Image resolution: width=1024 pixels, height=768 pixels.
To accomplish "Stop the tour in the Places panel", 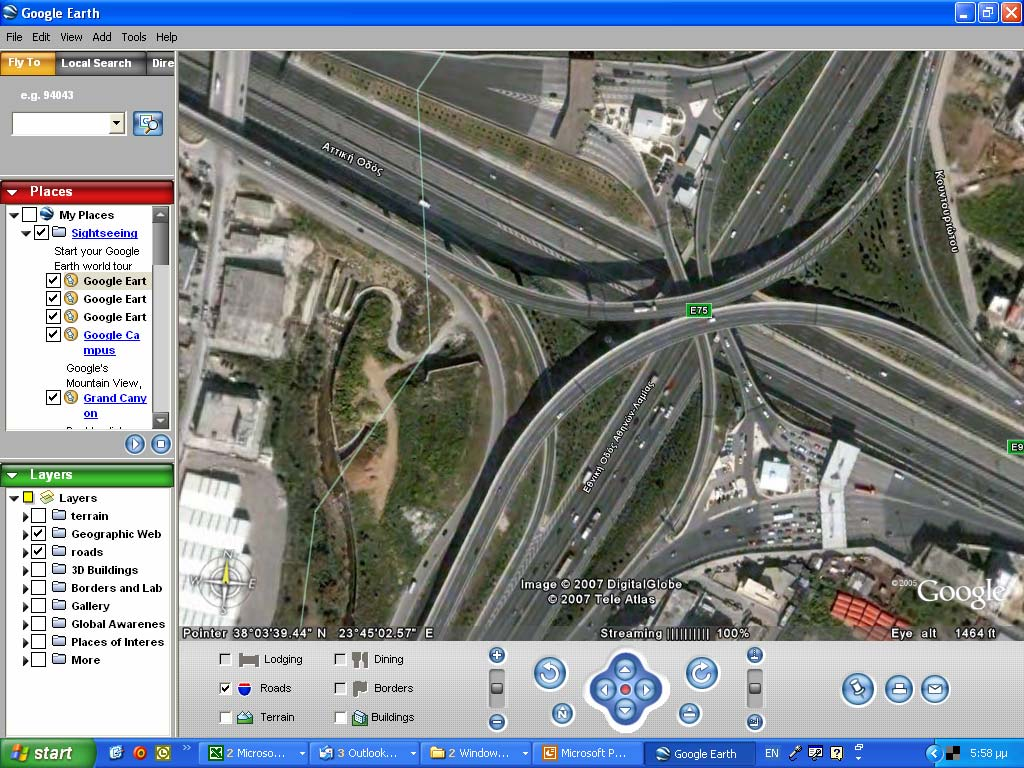I will (x=160, y=444).
